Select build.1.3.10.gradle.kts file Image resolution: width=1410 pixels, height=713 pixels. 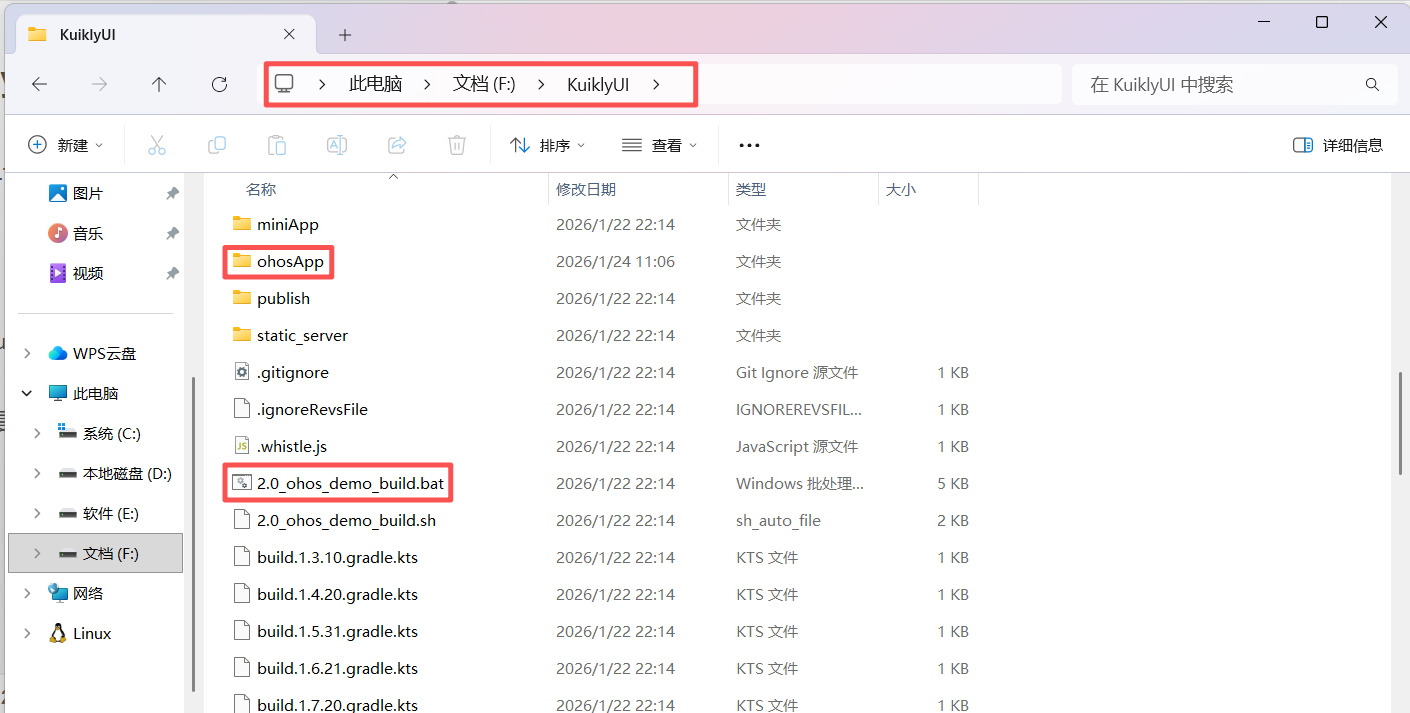point(337,557)
